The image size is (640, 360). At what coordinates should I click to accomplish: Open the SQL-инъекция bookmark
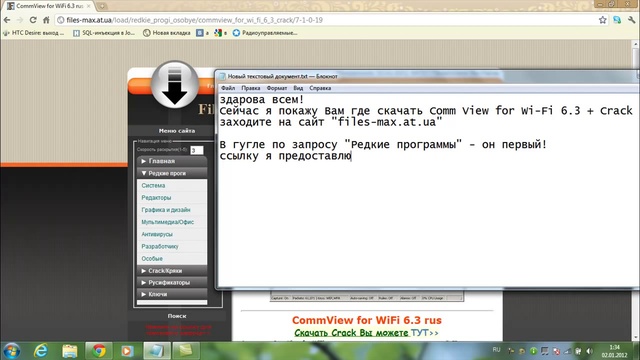(x=104, y=33)
